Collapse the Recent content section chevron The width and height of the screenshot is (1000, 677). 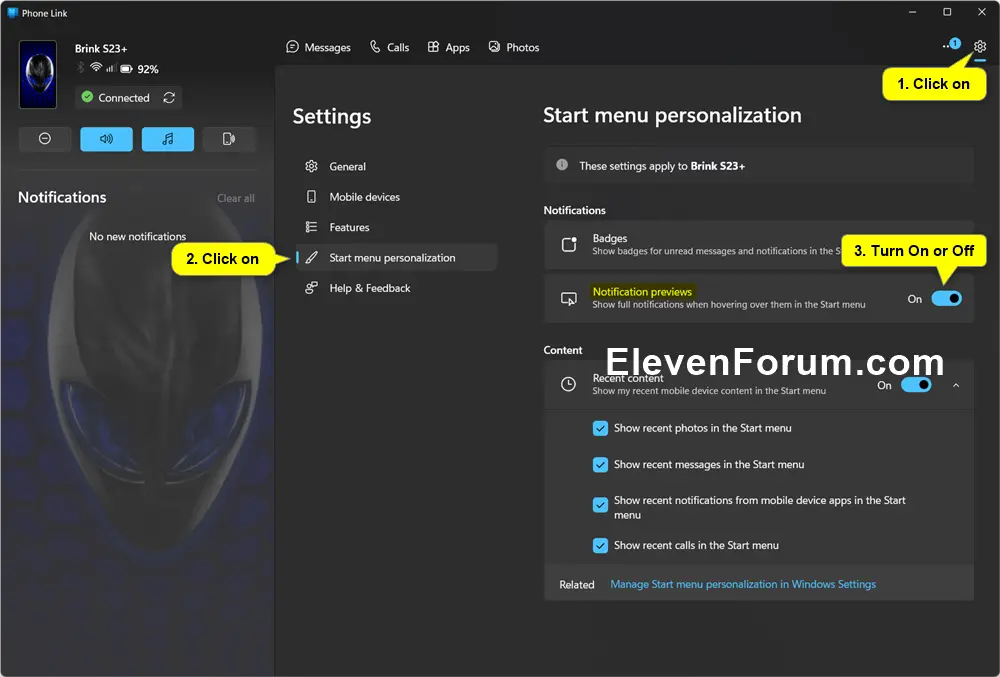(x=955, y=385)
